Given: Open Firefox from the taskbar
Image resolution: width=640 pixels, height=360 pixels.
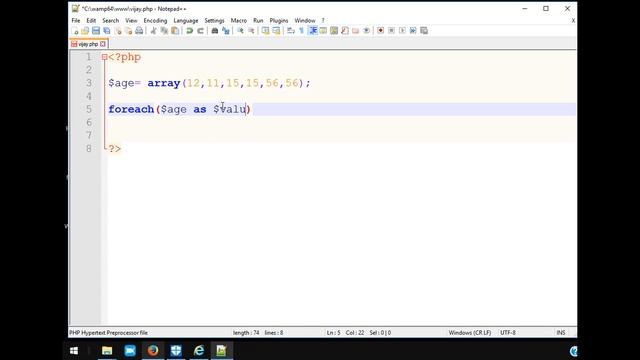Looking at the screenshot, I should [x=153, y=351].
